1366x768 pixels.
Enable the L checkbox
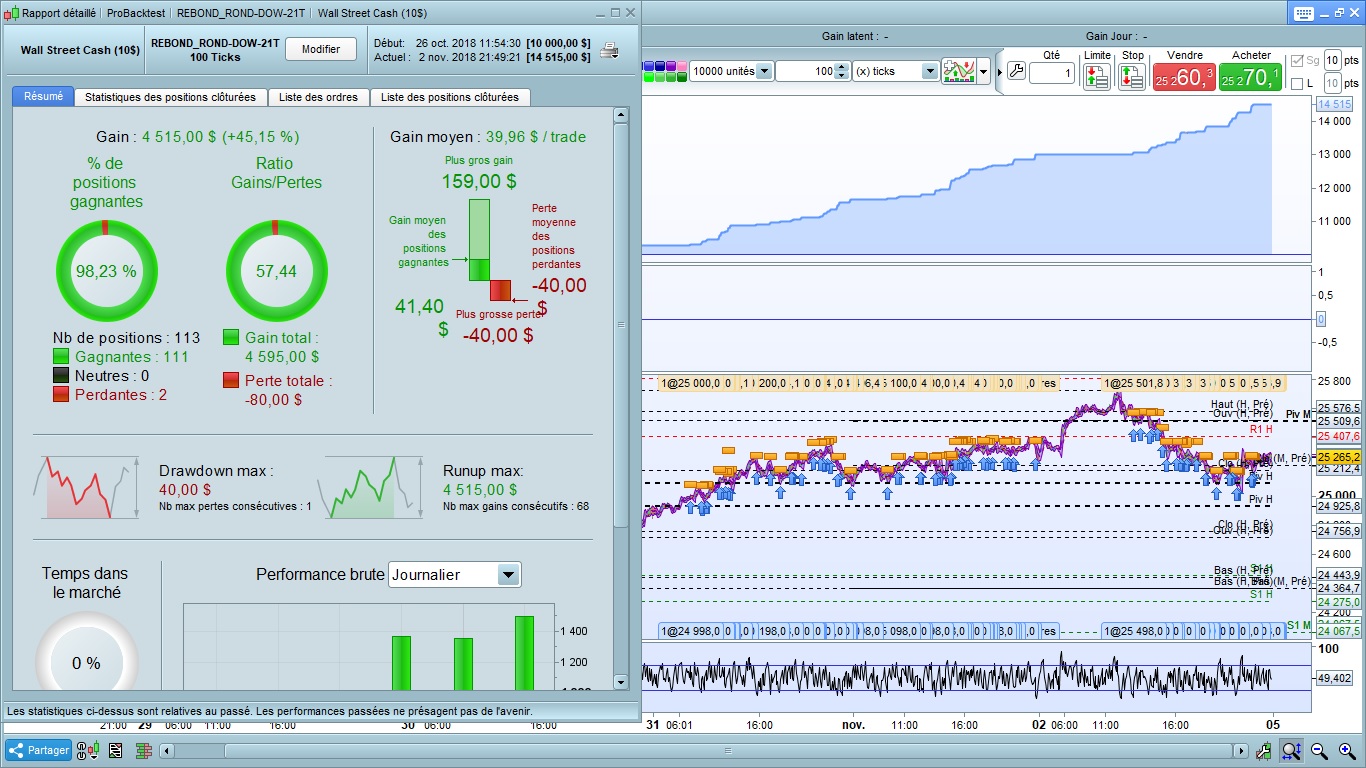click(x=1297, y=84)
